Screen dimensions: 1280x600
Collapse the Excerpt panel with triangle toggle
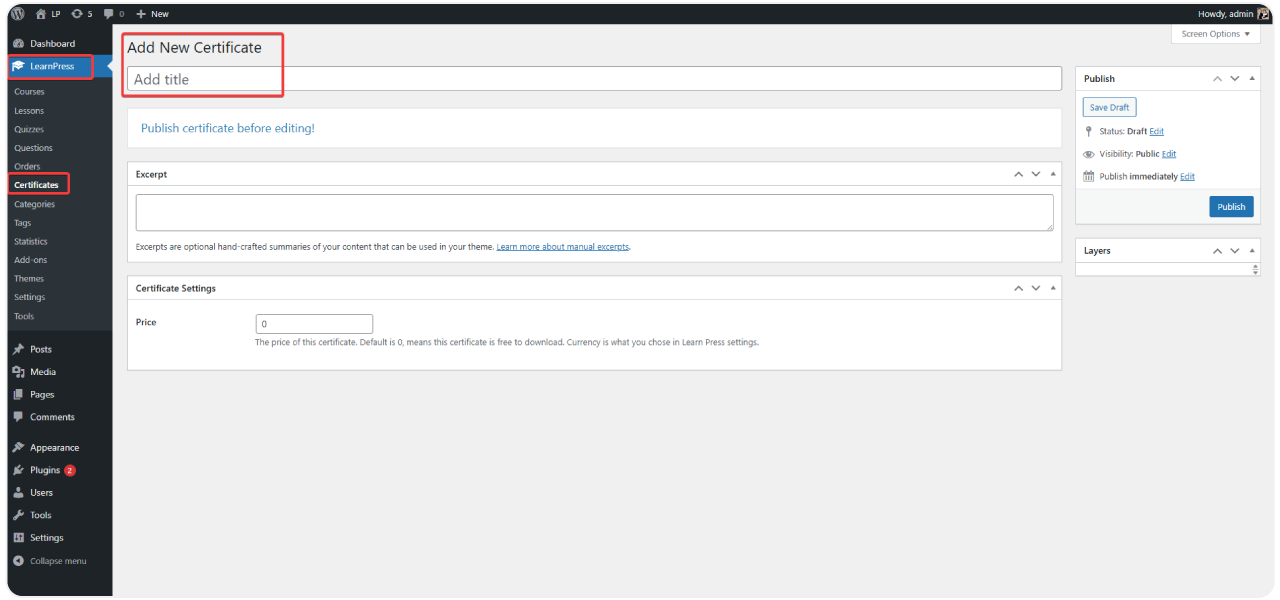pyautogui.click(x=1053, y=174)
